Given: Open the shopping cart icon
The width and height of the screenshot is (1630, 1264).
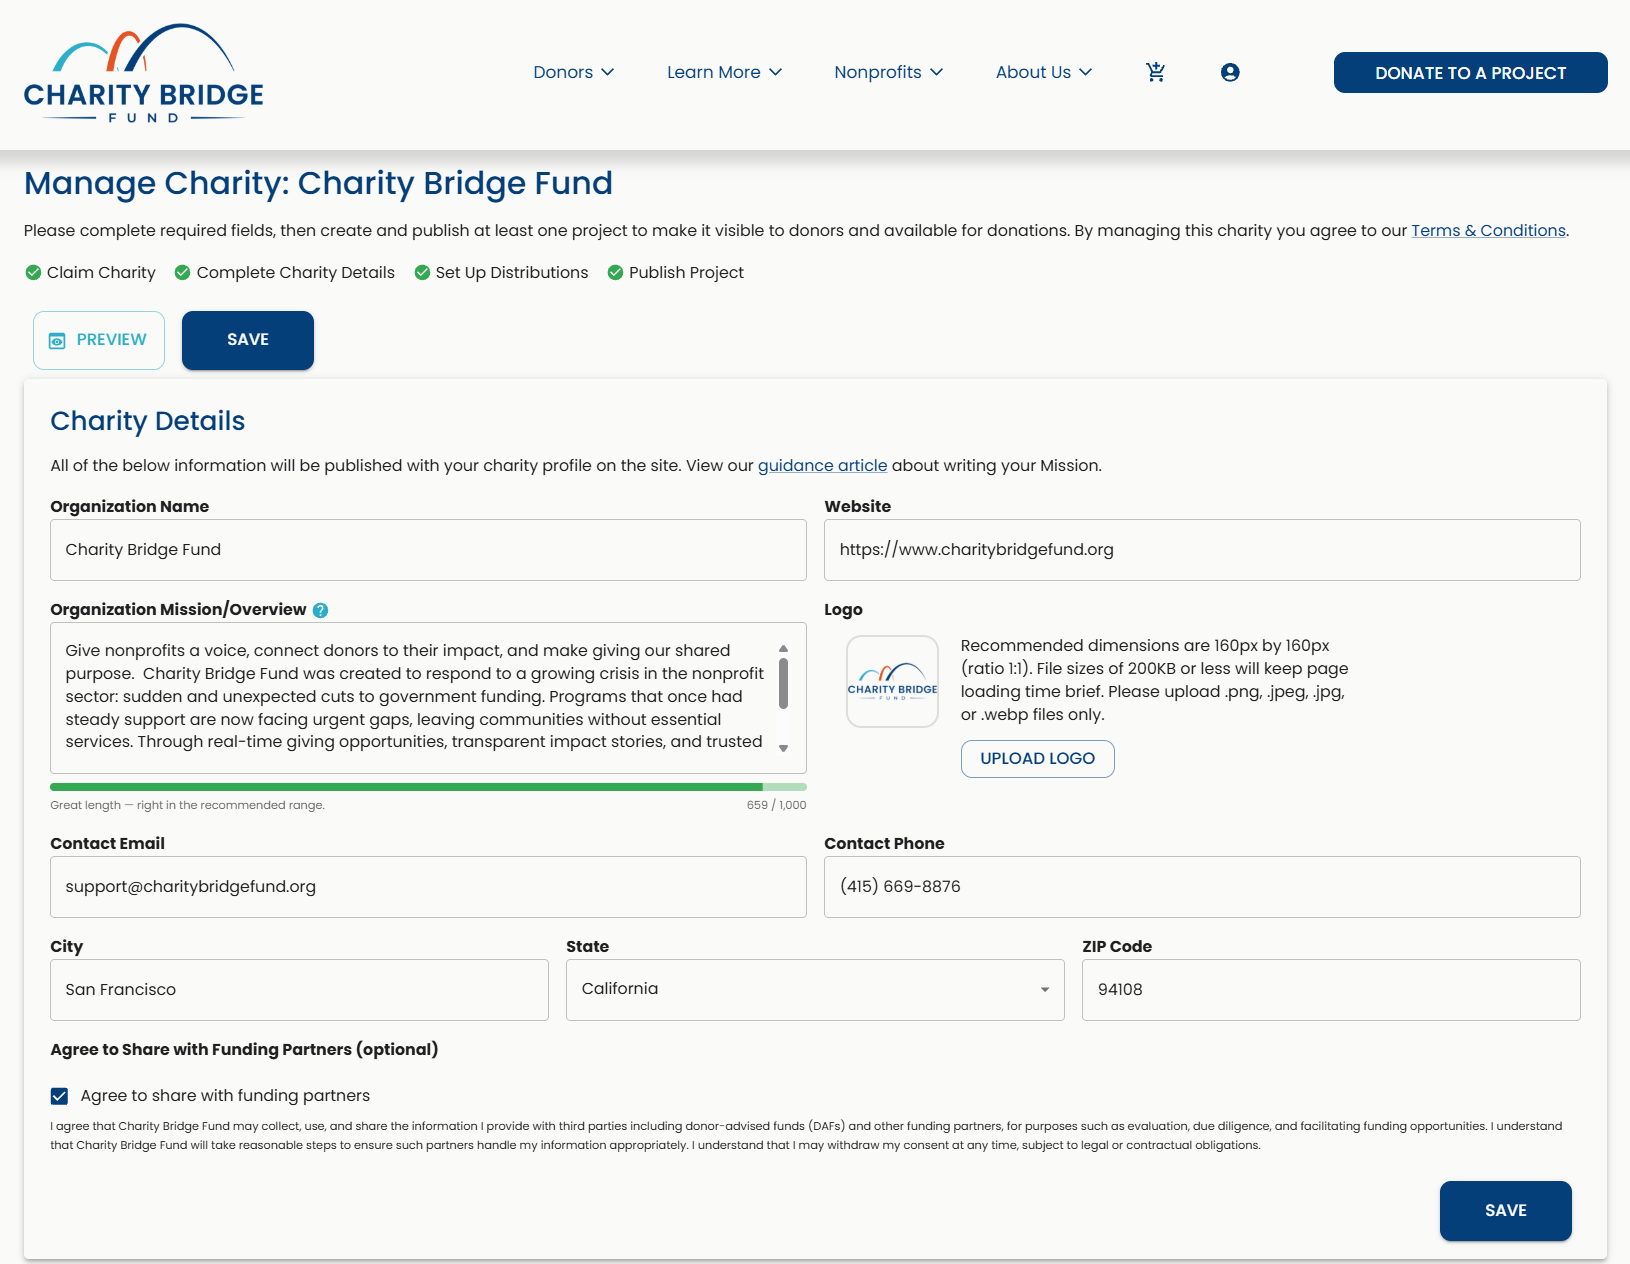Looking at the screenshot, I should point(1155,72).
